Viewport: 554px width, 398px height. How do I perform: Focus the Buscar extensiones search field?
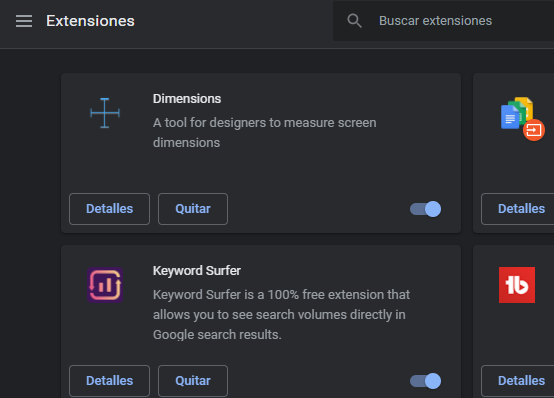click(x=443, y=21)
